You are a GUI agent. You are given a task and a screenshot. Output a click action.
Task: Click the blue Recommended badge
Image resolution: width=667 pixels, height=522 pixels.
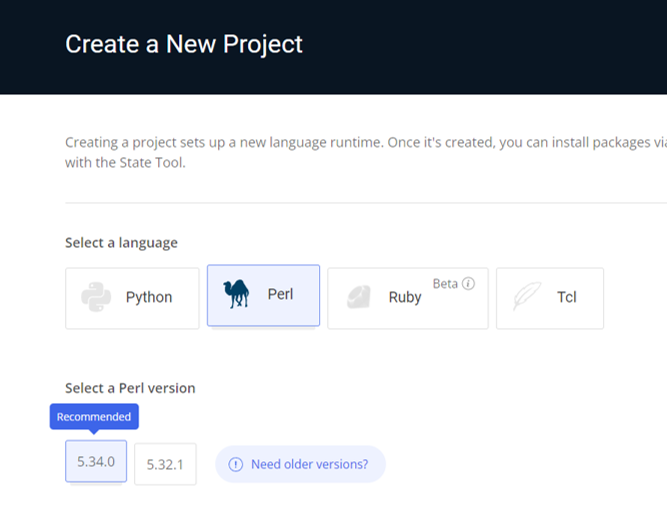(94, 417)
